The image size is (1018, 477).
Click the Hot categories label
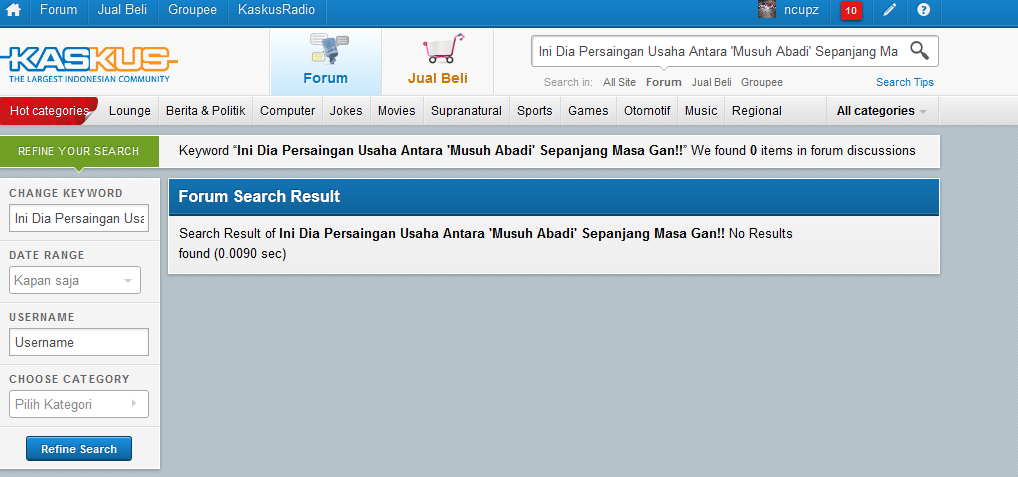pos(49,111)
